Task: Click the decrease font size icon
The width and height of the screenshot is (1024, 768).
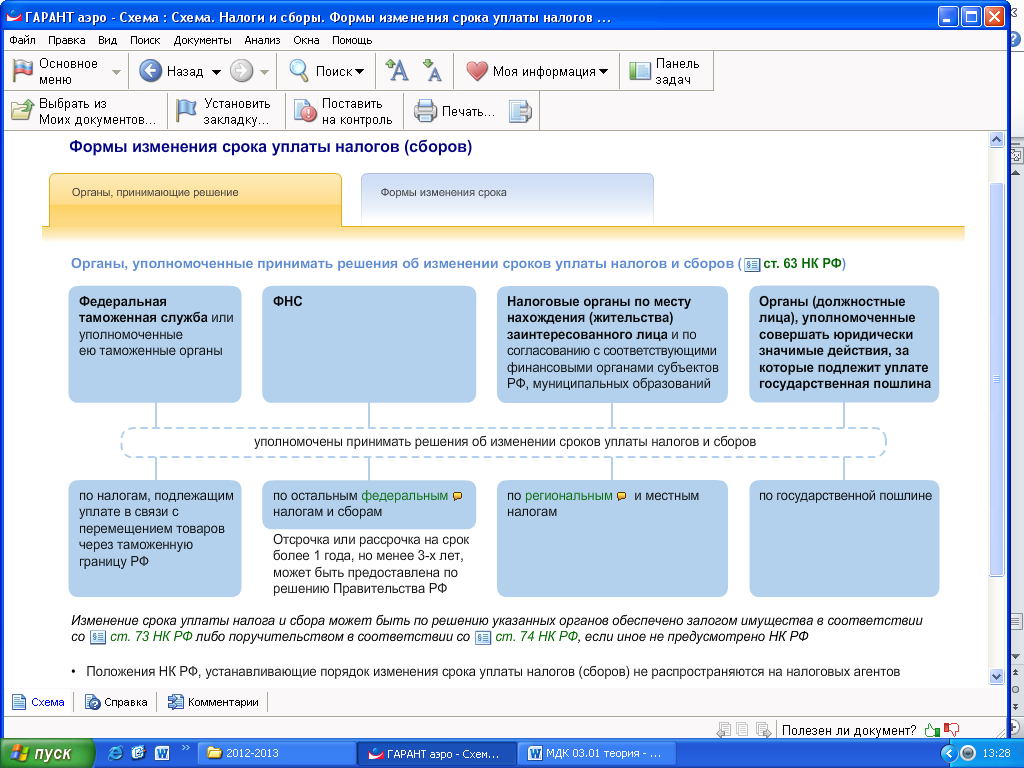Action: pyautogui.click(x=432, y=71)
